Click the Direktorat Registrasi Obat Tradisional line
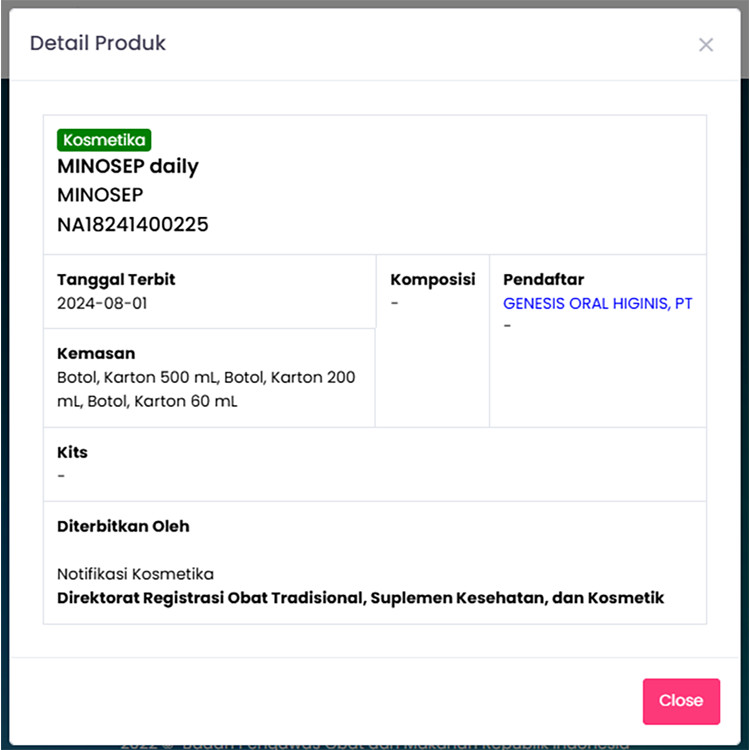The width and height of the screenshot is (750, 750). point(360,598)
